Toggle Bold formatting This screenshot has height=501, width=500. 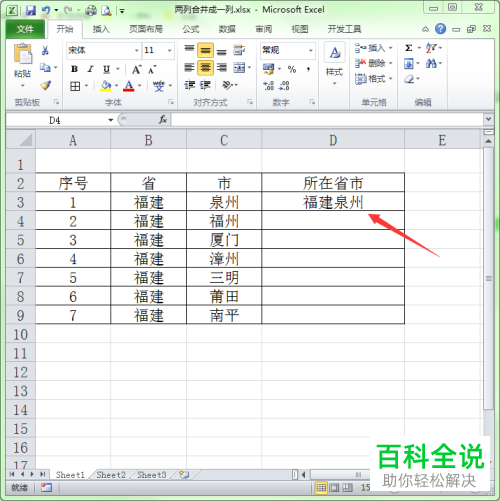point(74,69)
